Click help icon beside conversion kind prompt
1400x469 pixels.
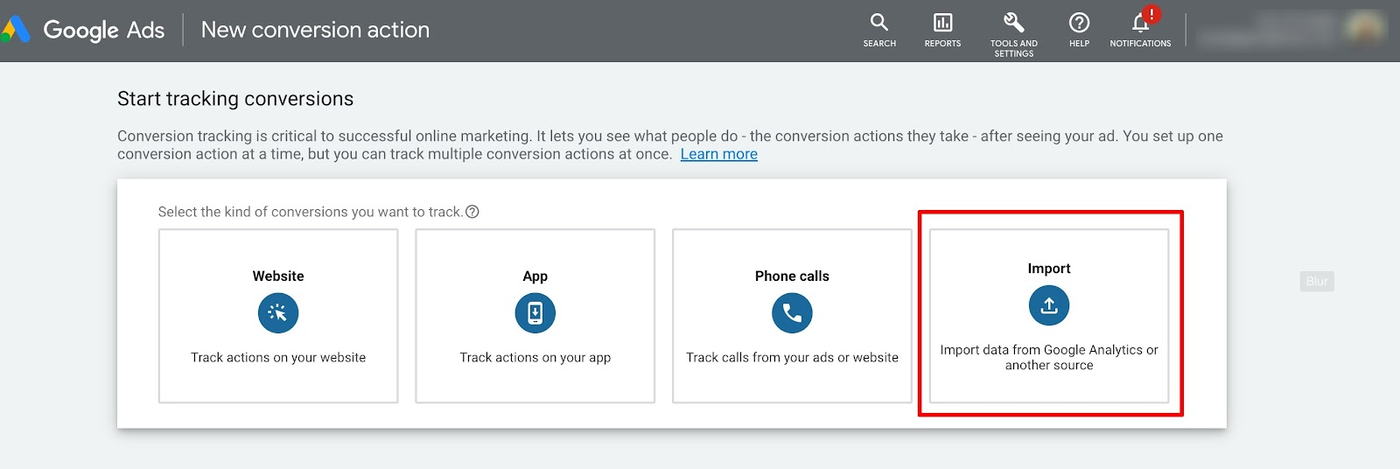[472, 212]
